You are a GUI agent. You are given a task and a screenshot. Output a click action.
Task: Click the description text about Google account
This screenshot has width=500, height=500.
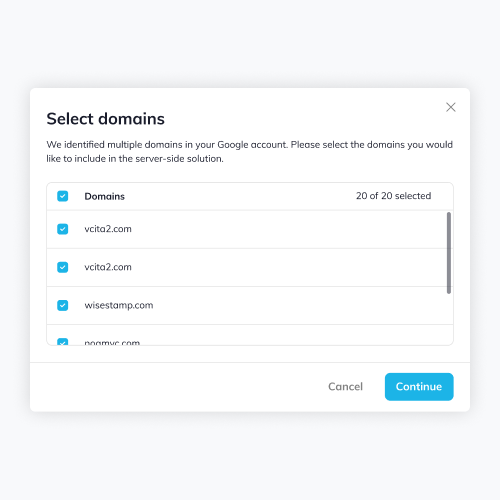click(249, 151)
